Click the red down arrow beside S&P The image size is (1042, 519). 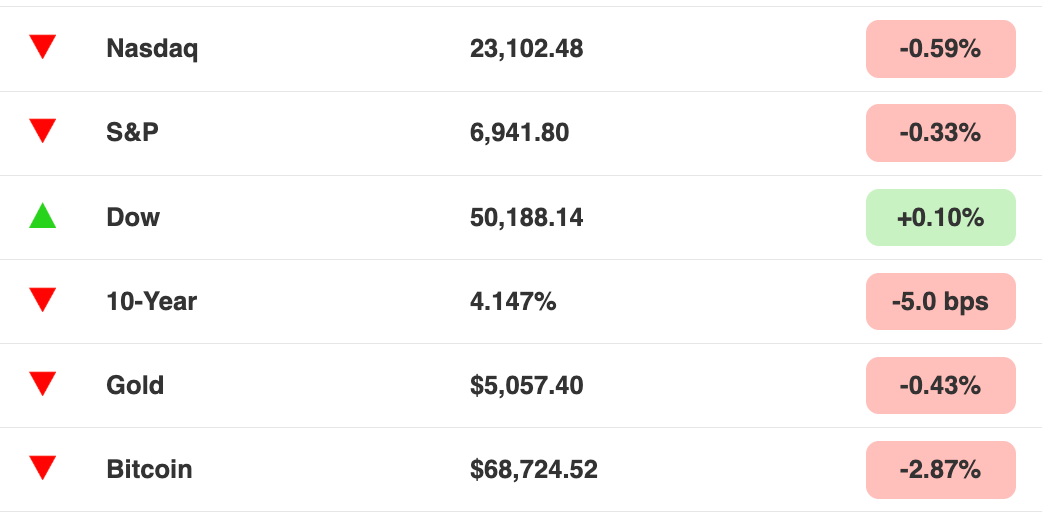click(43, 131)
